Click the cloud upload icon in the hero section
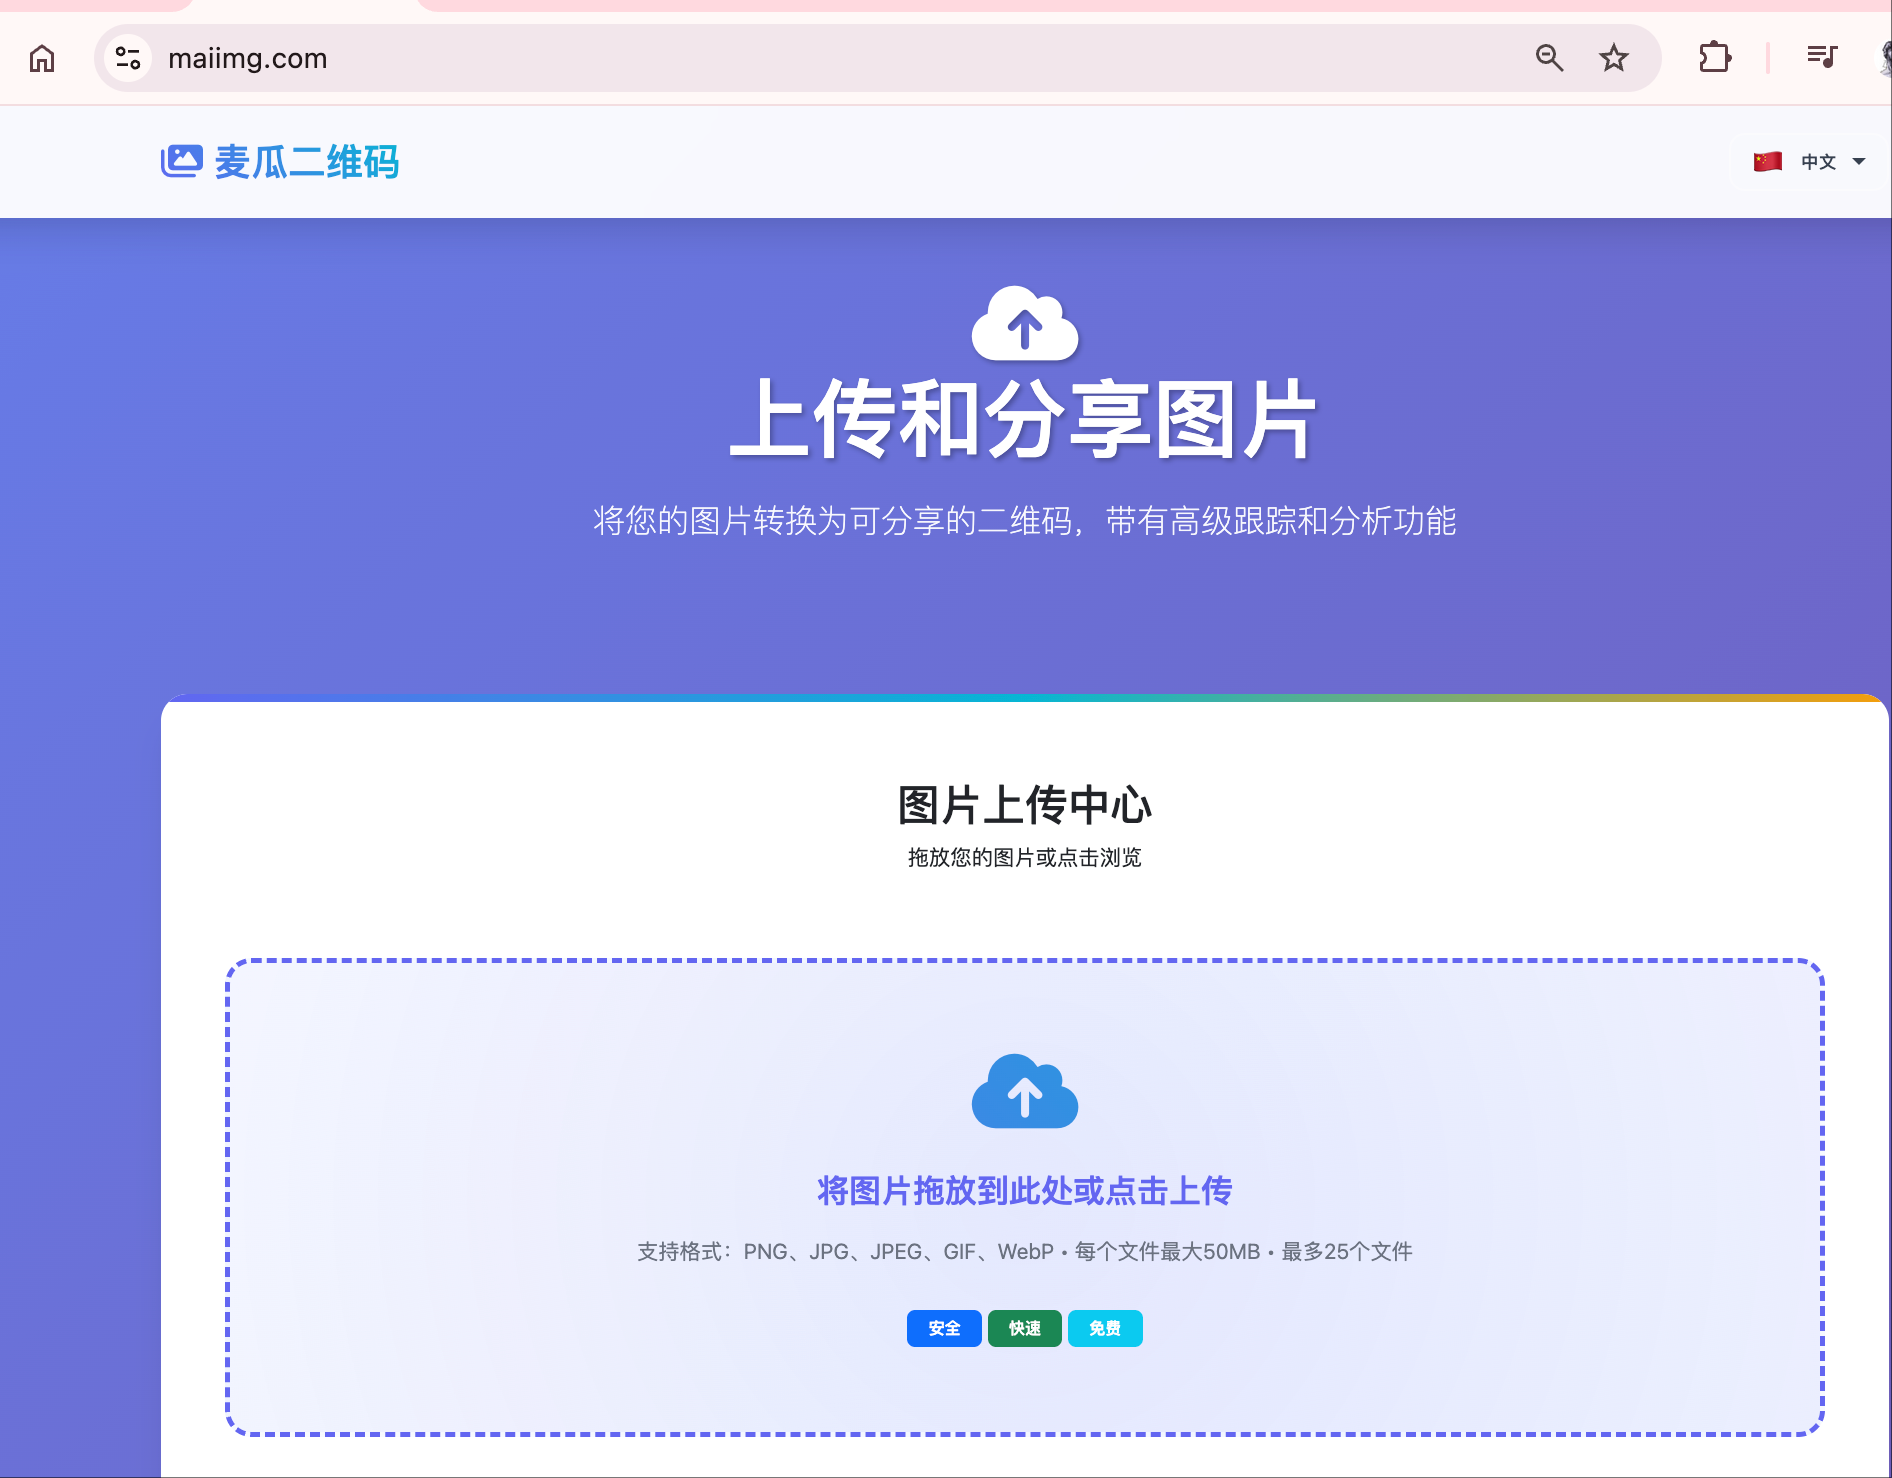The image size is (1892, 1478). (1023, 324)
